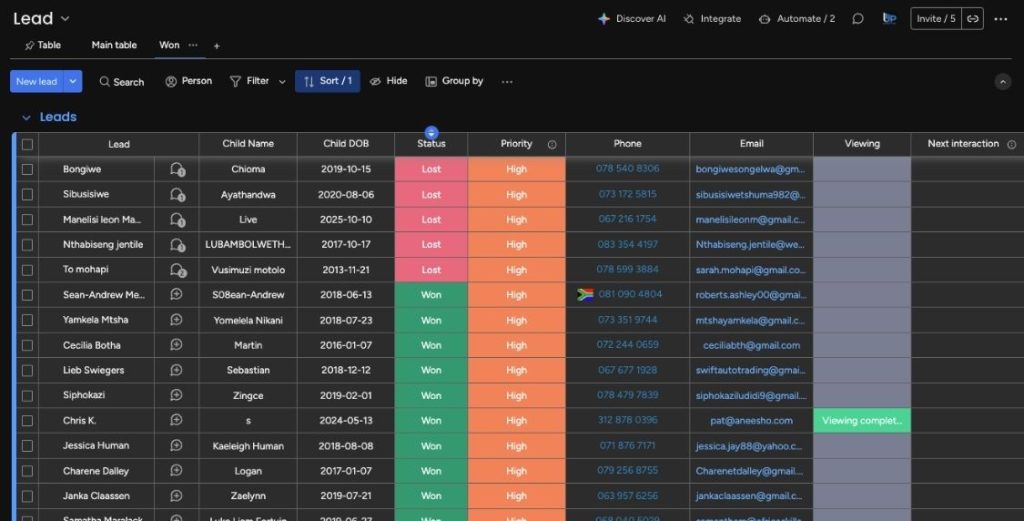Click the Invite / 5 button
Image resolution: width=1024 pixels, height=521 pixels.
[935, 19]
